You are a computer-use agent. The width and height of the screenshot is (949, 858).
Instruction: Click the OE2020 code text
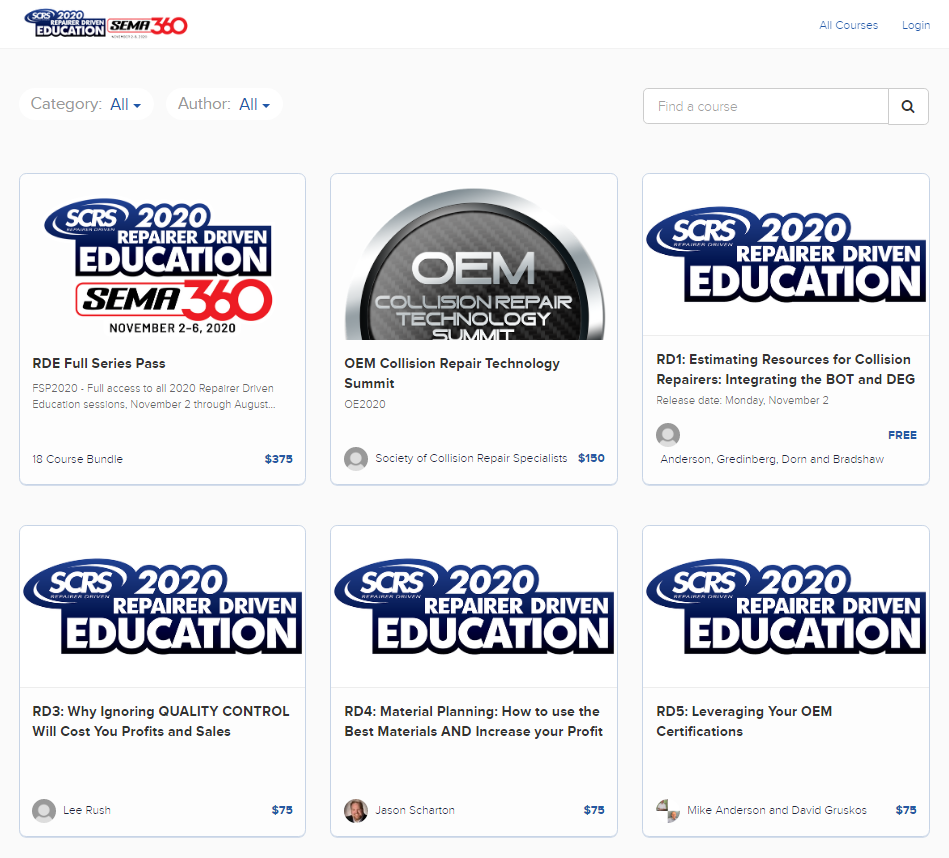[x=365, y=404]
